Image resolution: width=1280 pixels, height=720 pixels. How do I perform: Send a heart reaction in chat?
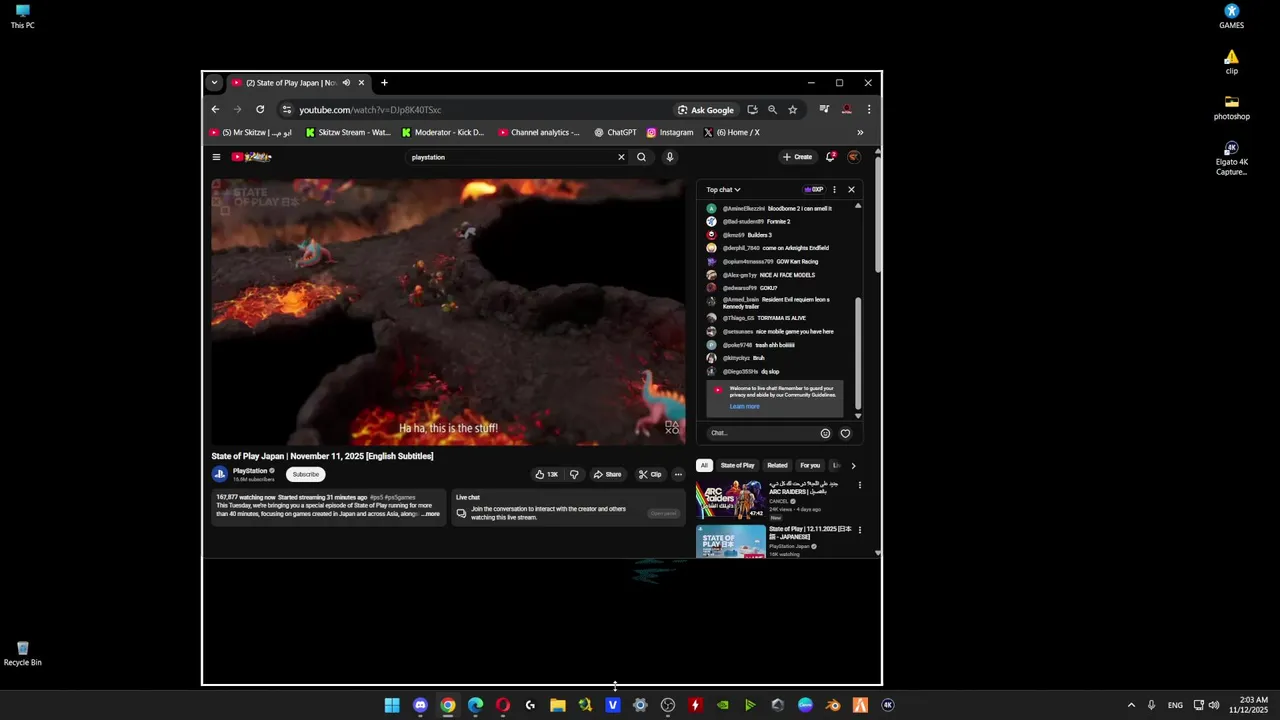point(845,433)
